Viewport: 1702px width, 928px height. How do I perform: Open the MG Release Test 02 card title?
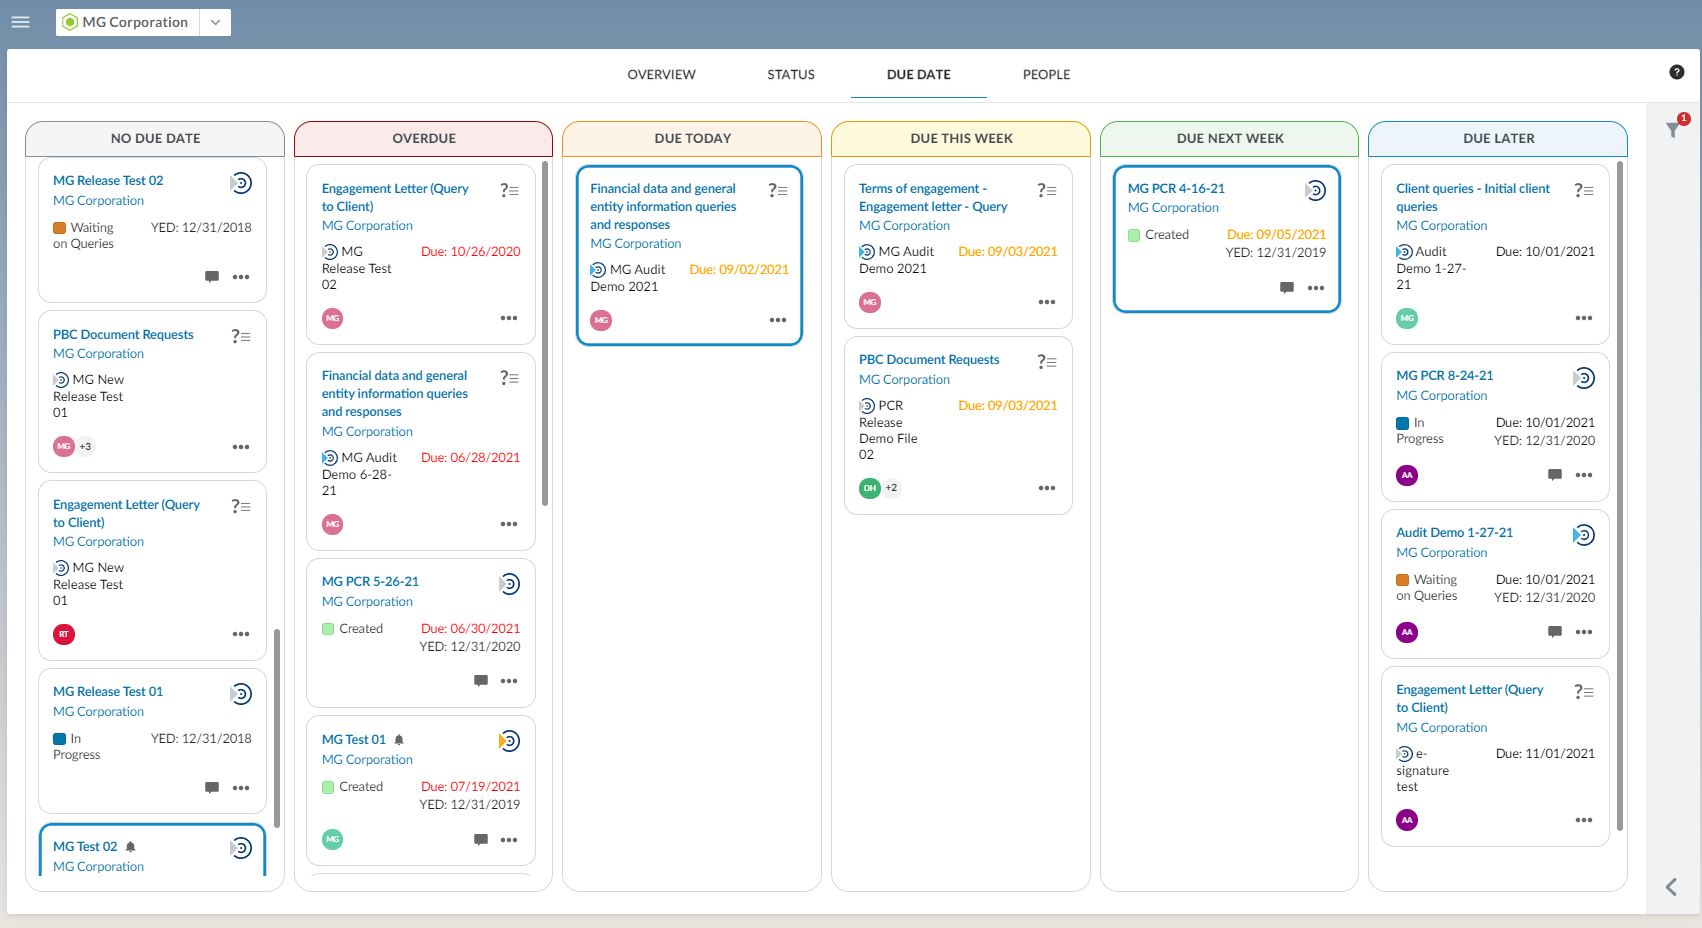[108, 181]
